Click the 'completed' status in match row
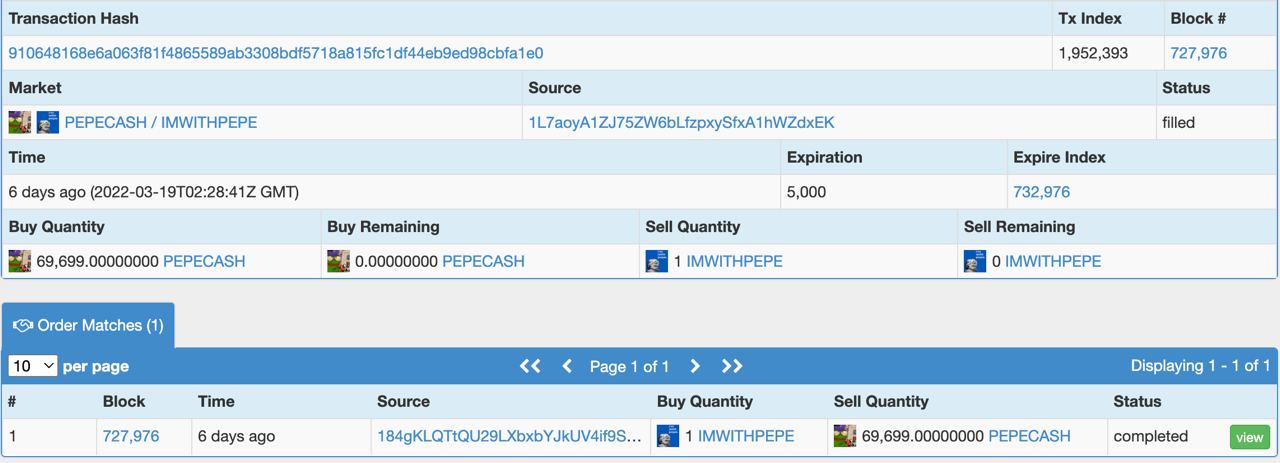This screenshot has width=1280, height=463. [x=1150, y=436]
